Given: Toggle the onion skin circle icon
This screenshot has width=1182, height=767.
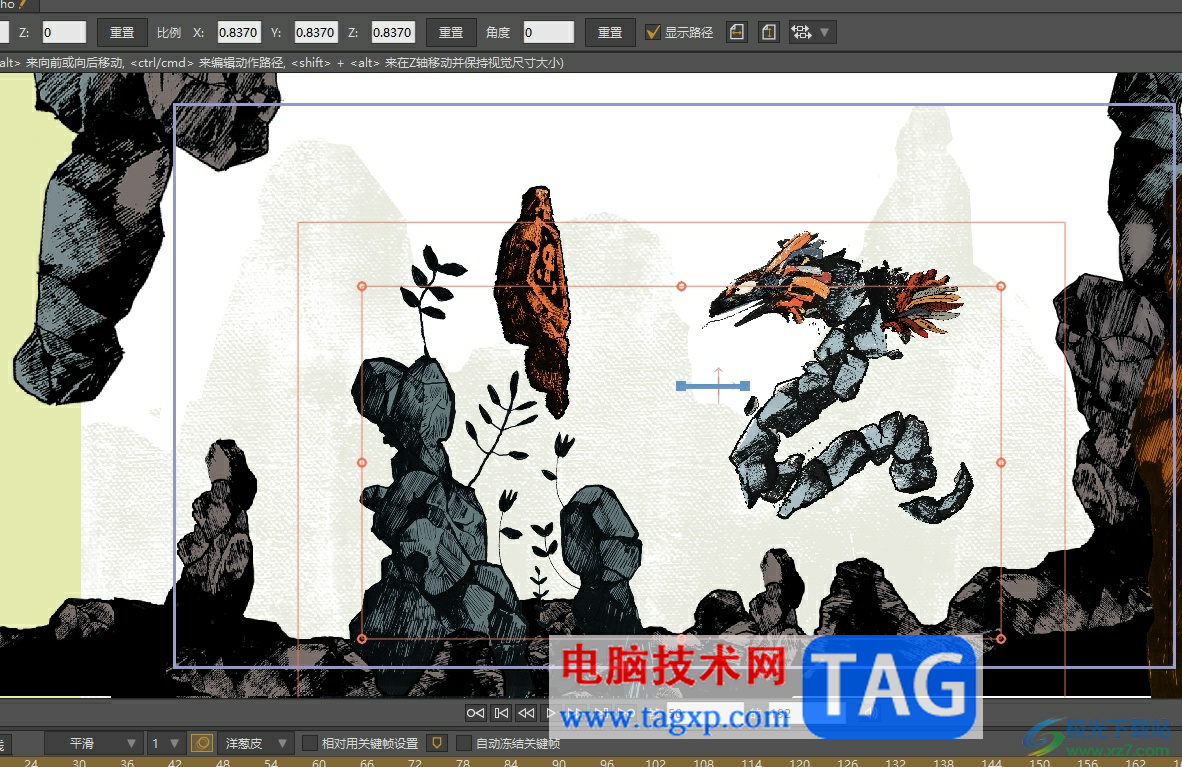Looking at the screenshot, I should (x=202, y=743).
